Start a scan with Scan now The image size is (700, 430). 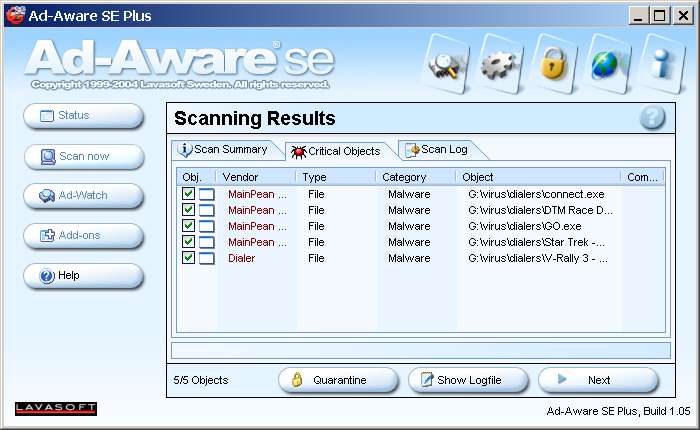pos(83,156)
